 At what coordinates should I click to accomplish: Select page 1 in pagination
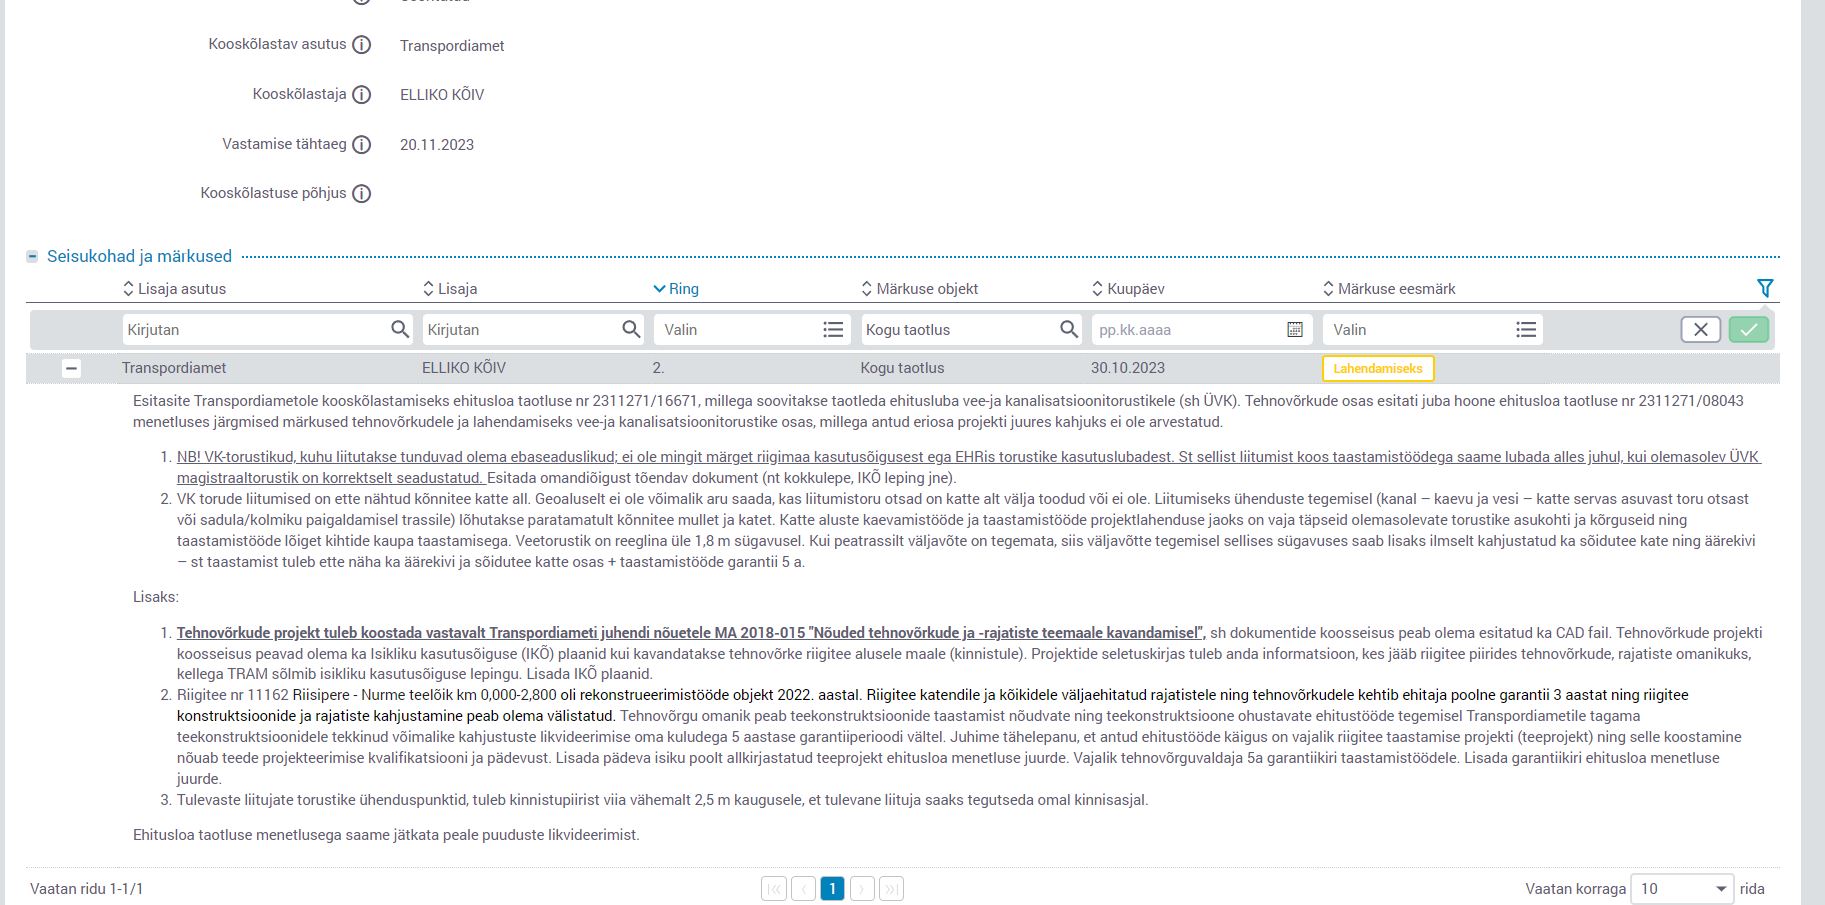tap(832, 889)
